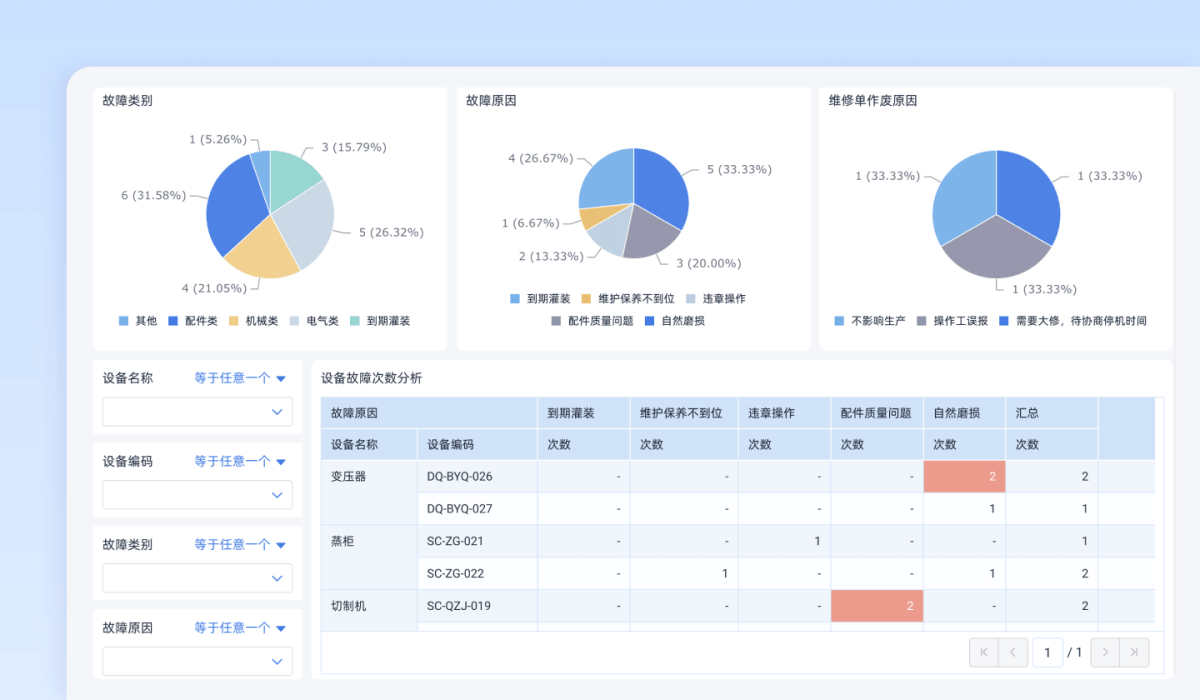Change 故障类别 filter condition 等于任意一个

(x=240, y=544)
